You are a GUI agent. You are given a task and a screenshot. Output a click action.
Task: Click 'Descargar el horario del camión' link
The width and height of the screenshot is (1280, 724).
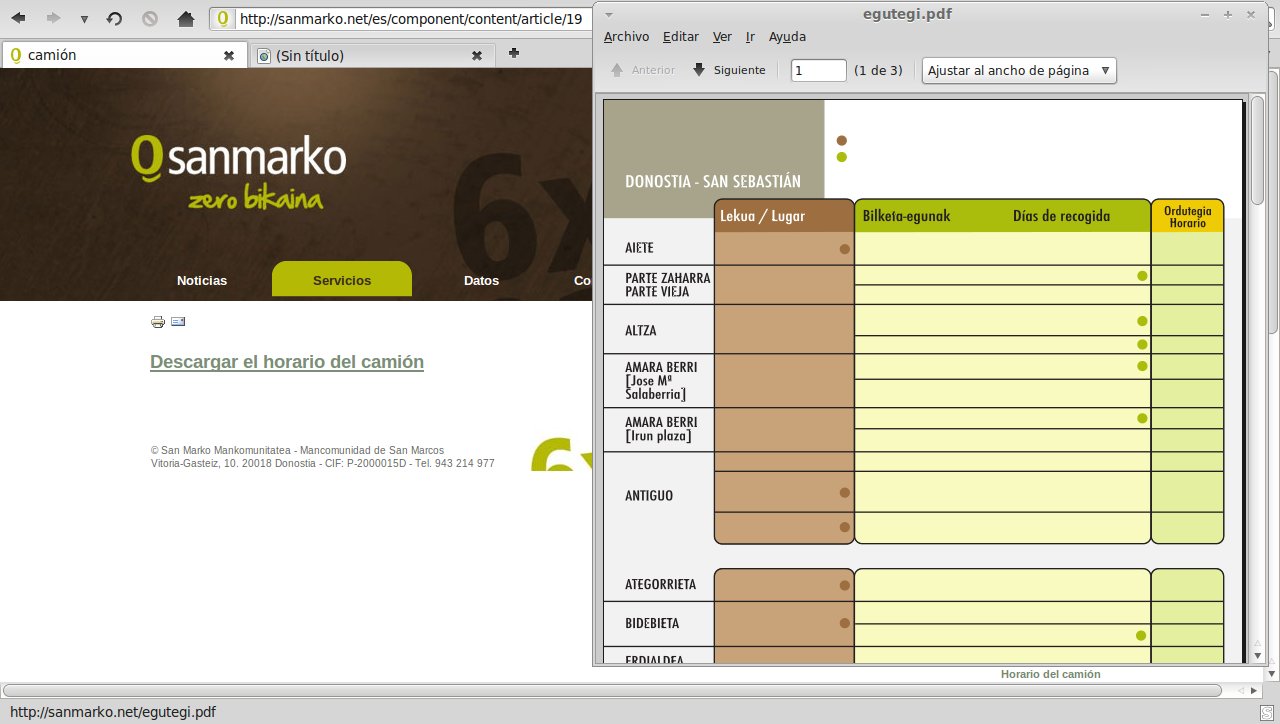click(x=287, y=362)
